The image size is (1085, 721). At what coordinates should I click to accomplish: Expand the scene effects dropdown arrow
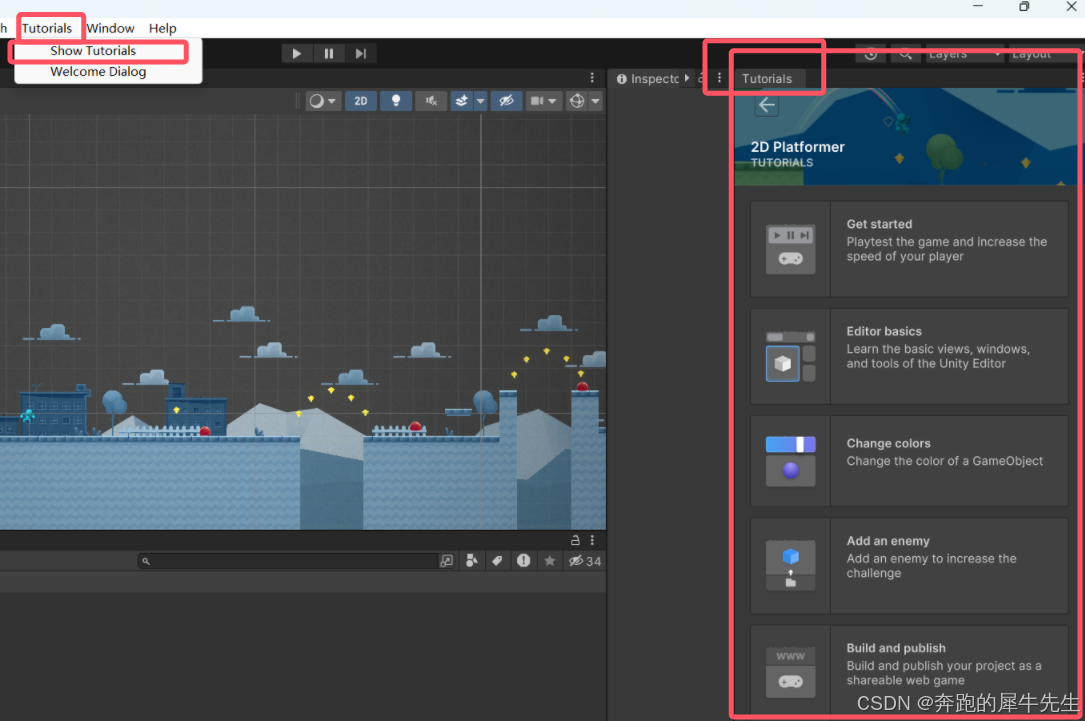click(x=480, y=101)
